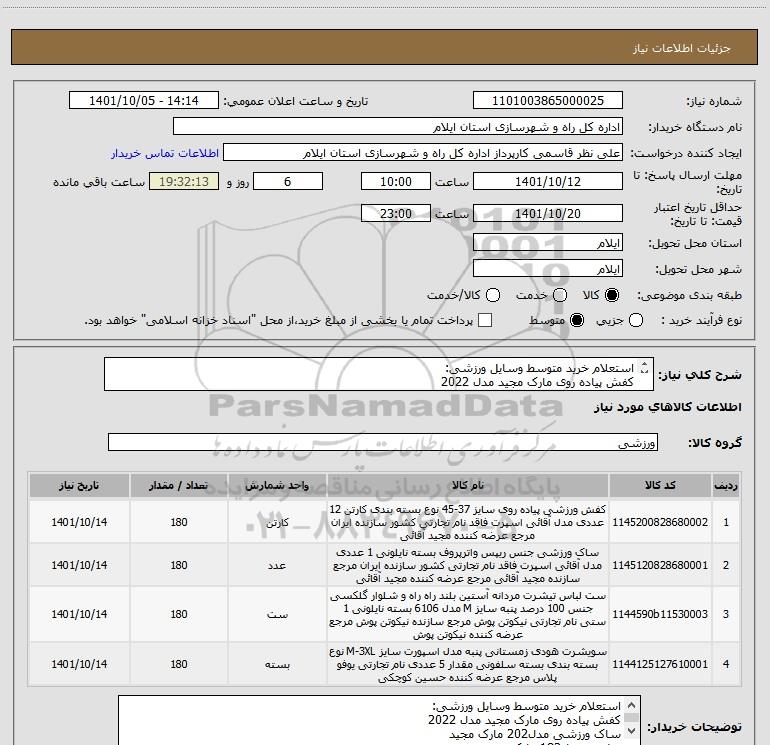This screenshot has height=745, width=770.
Task: Tick the اسناد خزانه اسلامی payment checkbox
Action: pos(485,320)
